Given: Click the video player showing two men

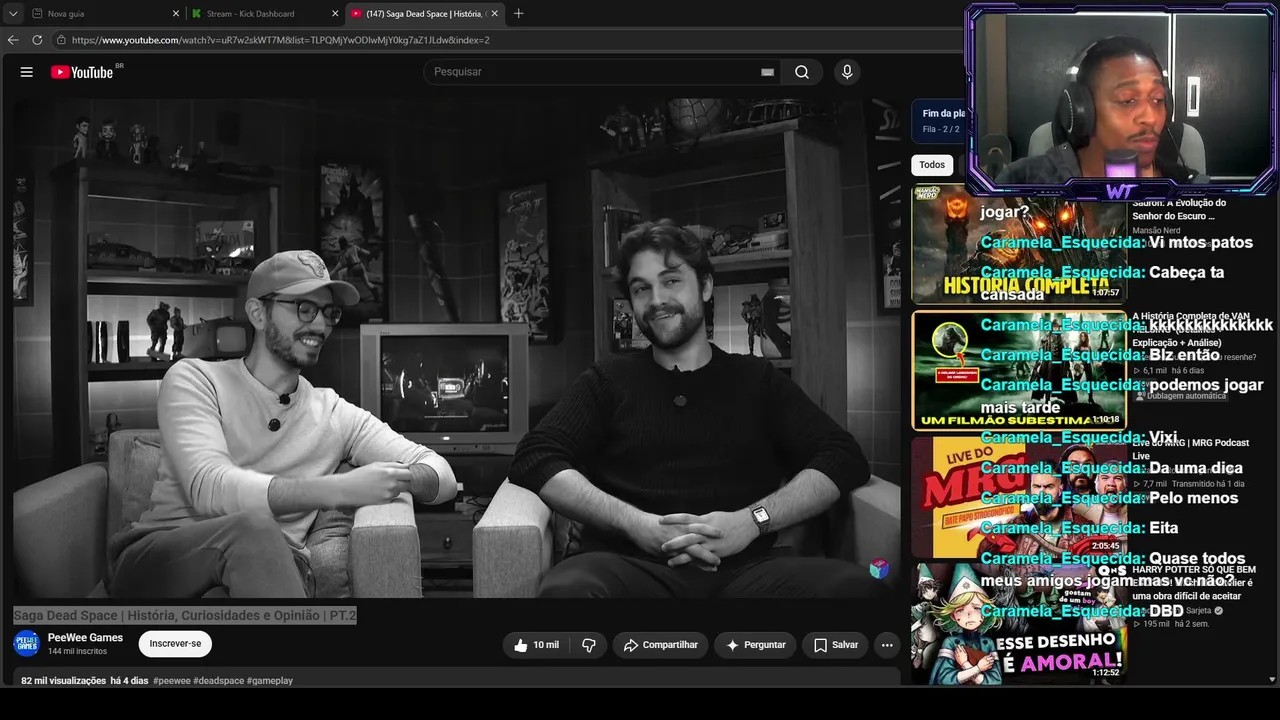Looking at the screenshot, I should coord(457,348).
